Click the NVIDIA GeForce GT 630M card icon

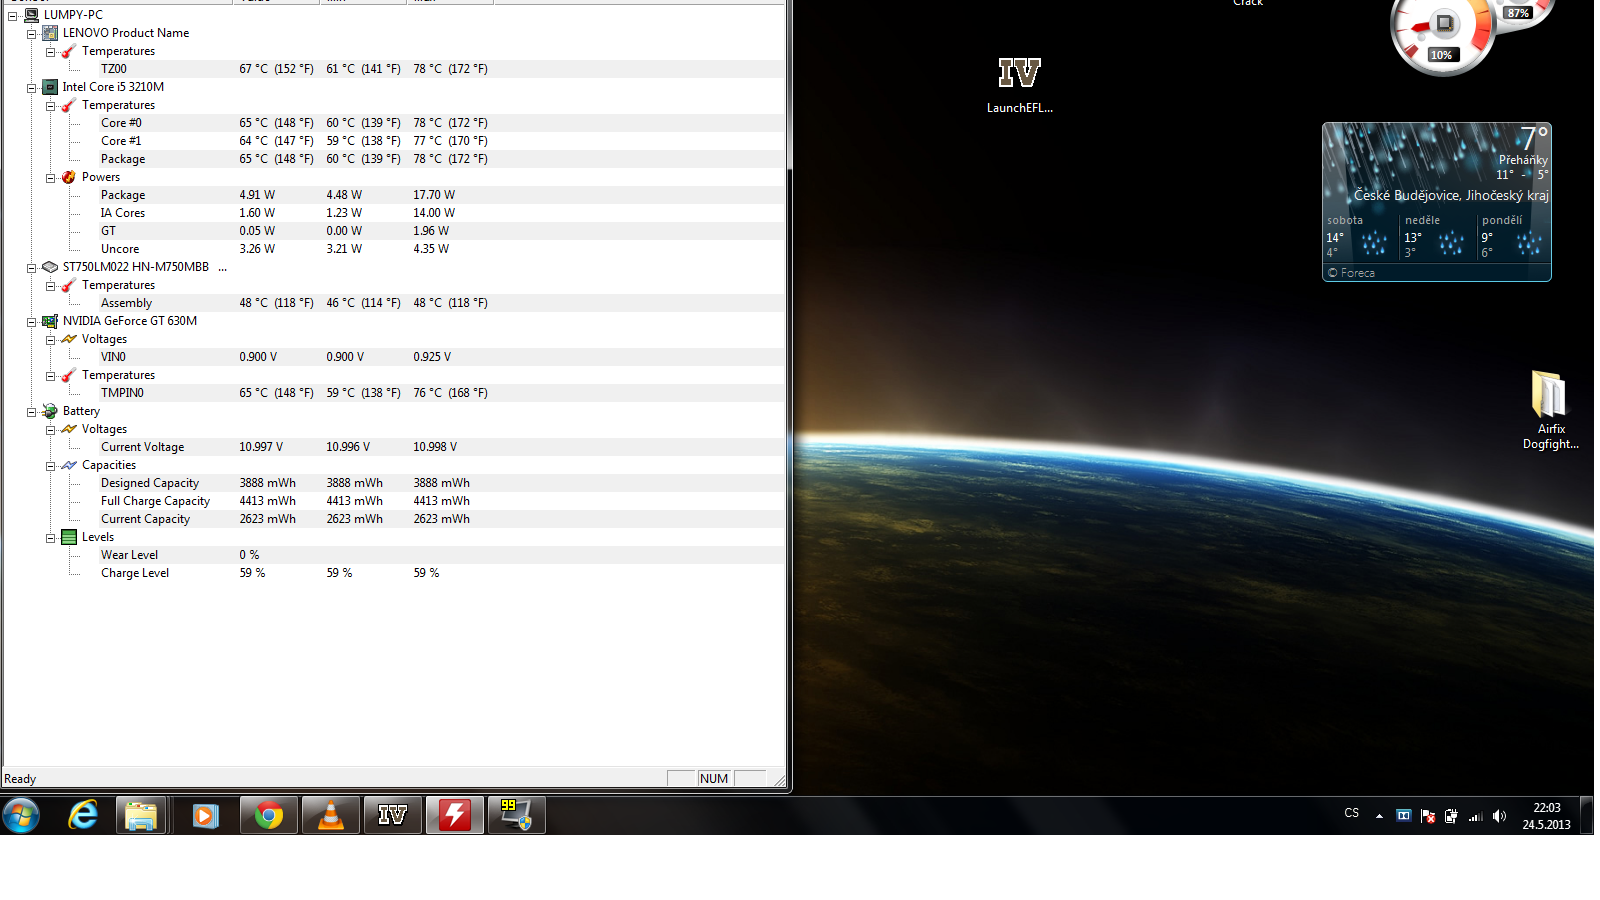50,321
